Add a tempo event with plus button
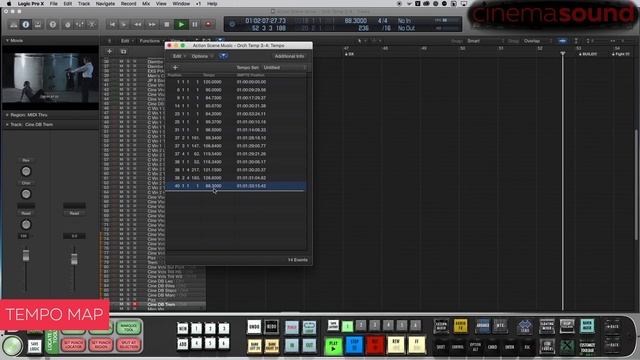The image size is (640, 360). (x=175, y=68)
